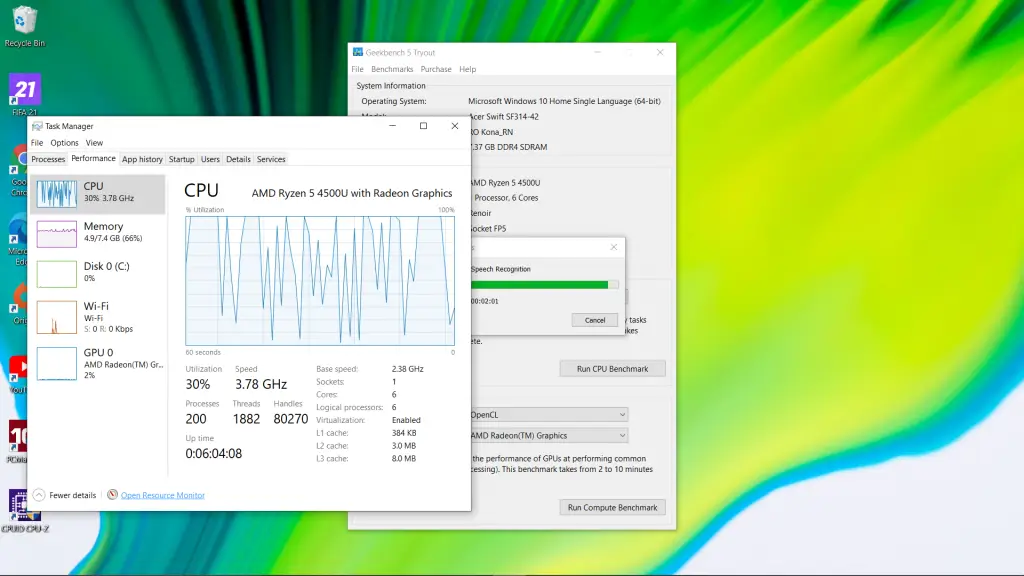Image resolution: width=1024 pixels, height=576 pixels.
Task: Select the Wi-Fi performance entry
Action: pyautogui.click(x=98, y=317)
